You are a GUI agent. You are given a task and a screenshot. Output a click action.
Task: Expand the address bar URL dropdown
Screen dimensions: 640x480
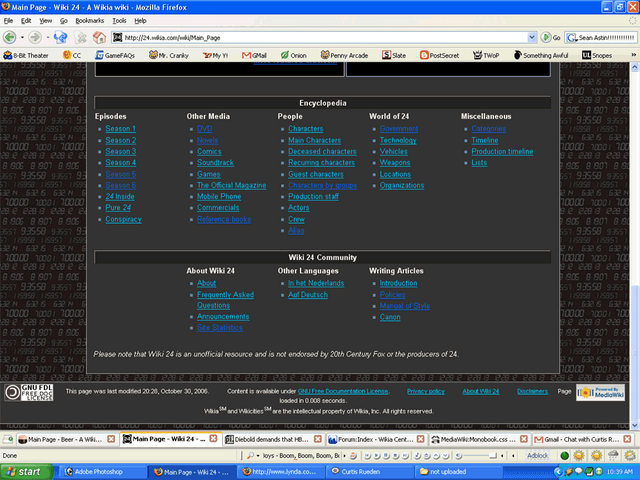pyautogui.click(x=531, y=38)
